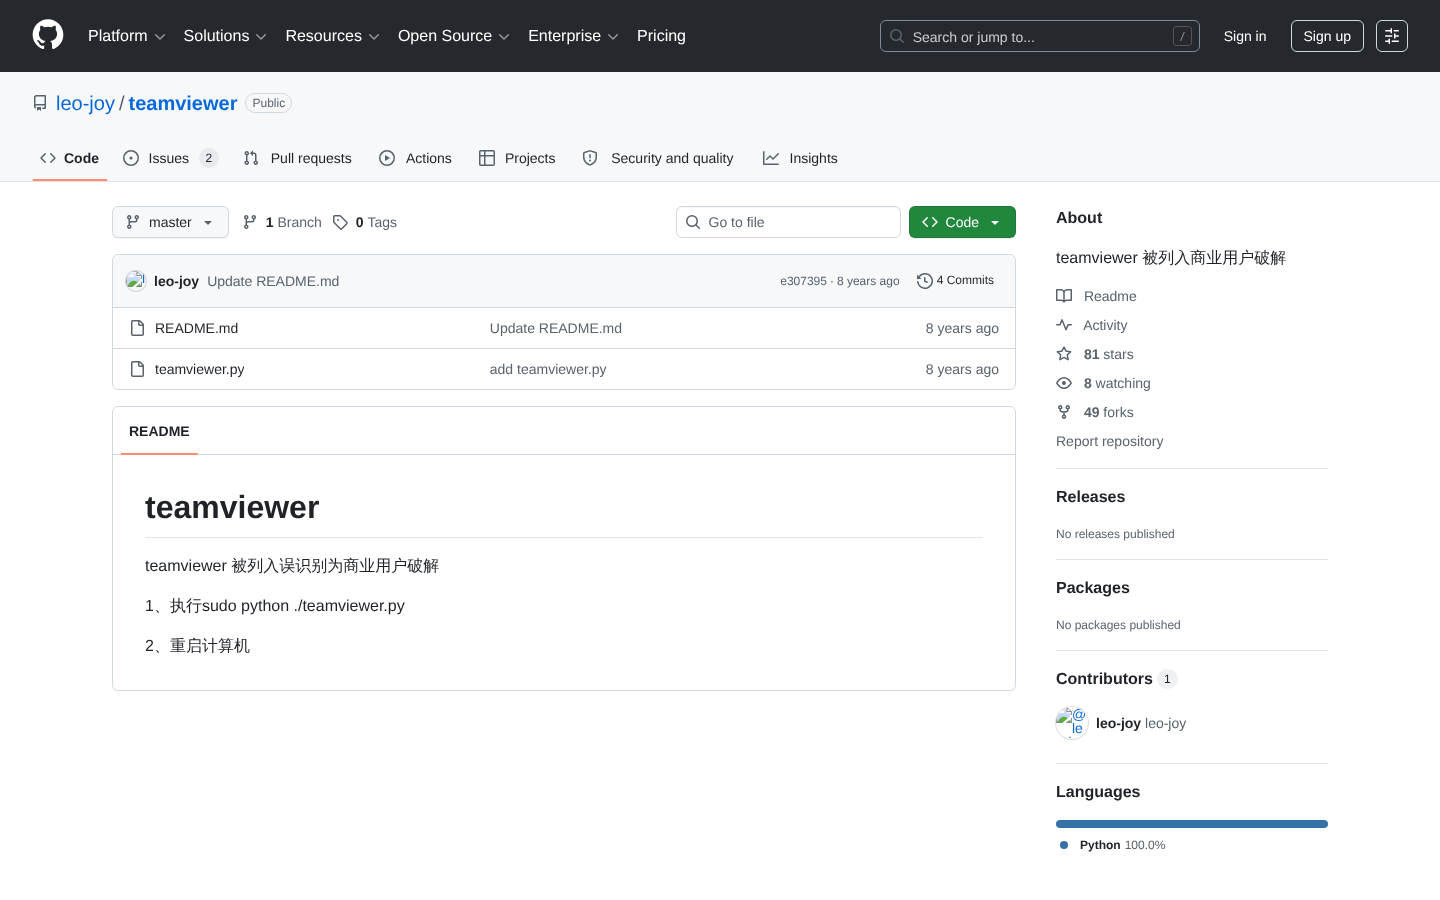Click the Pull requests icon
Image resolution: width=1440 pixels, height=900 pixels.
(251, 158)
